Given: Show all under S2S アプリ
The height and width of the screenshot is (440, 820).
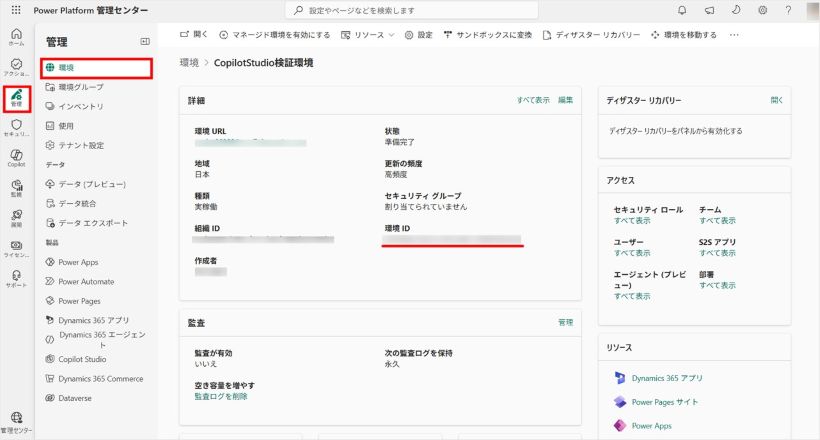Looking at the screenshot, I should coord(717,253).
